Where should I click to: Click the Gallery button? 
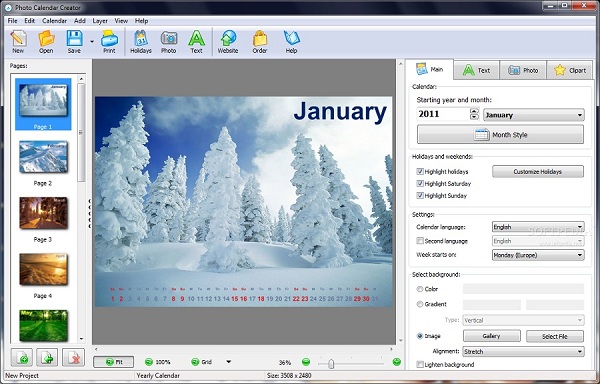click(492, 336)
